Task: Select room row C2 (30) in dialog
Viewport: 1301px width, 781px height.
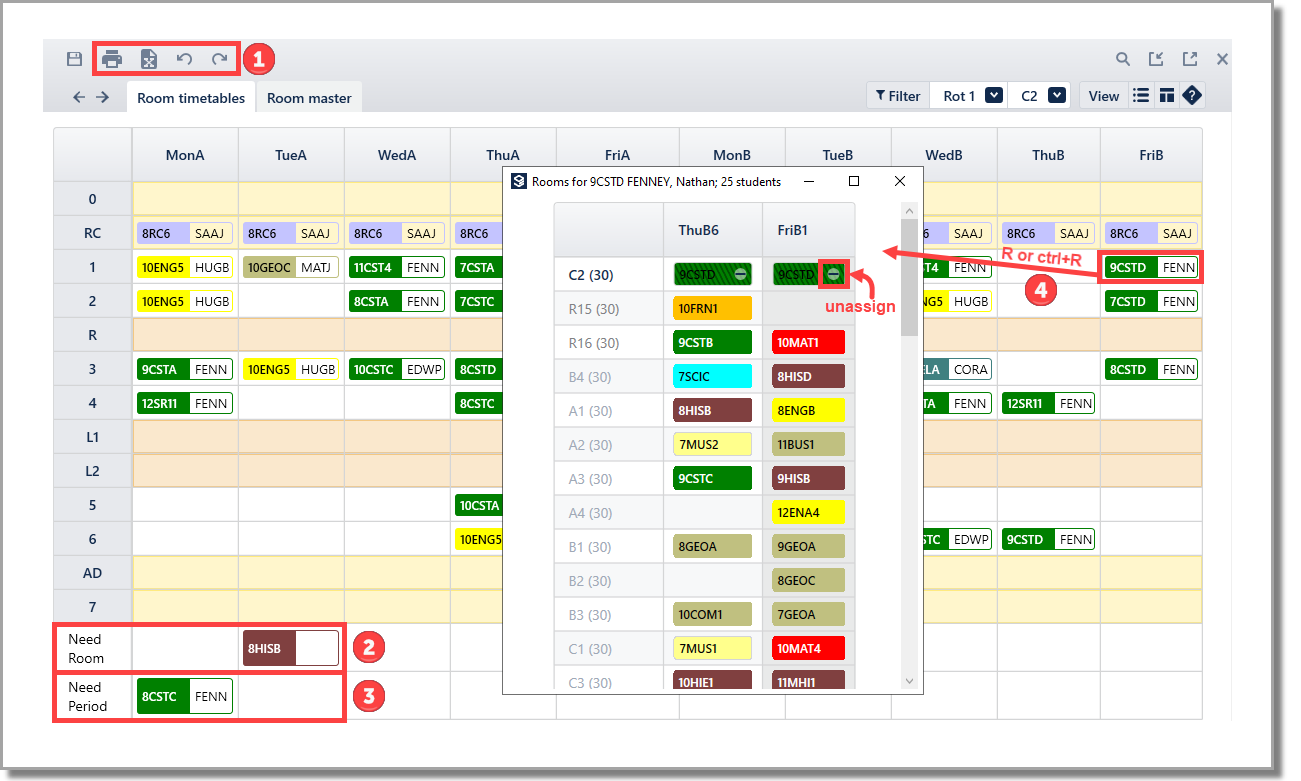Action: pyautogui.click(x=608, y=274)
